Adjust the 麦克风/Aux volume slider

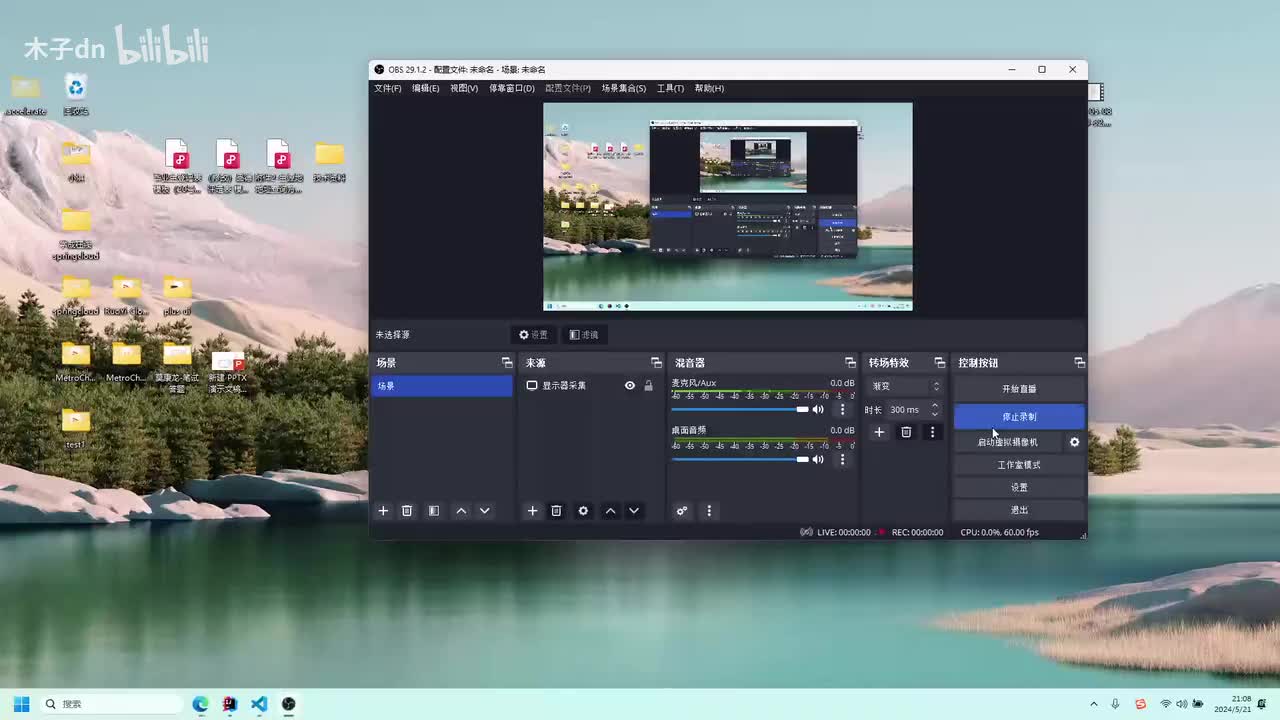(740, 409)
